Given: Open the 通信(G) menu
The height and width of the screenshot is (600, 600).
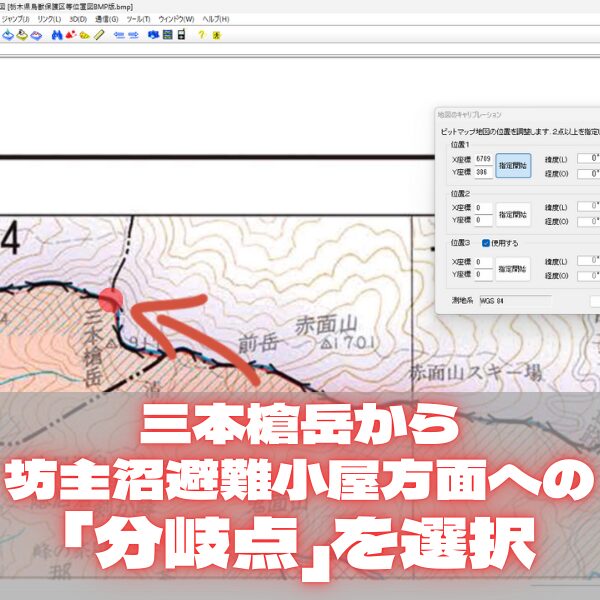Looking at the screenshot, I should click(x=106, y=19).
